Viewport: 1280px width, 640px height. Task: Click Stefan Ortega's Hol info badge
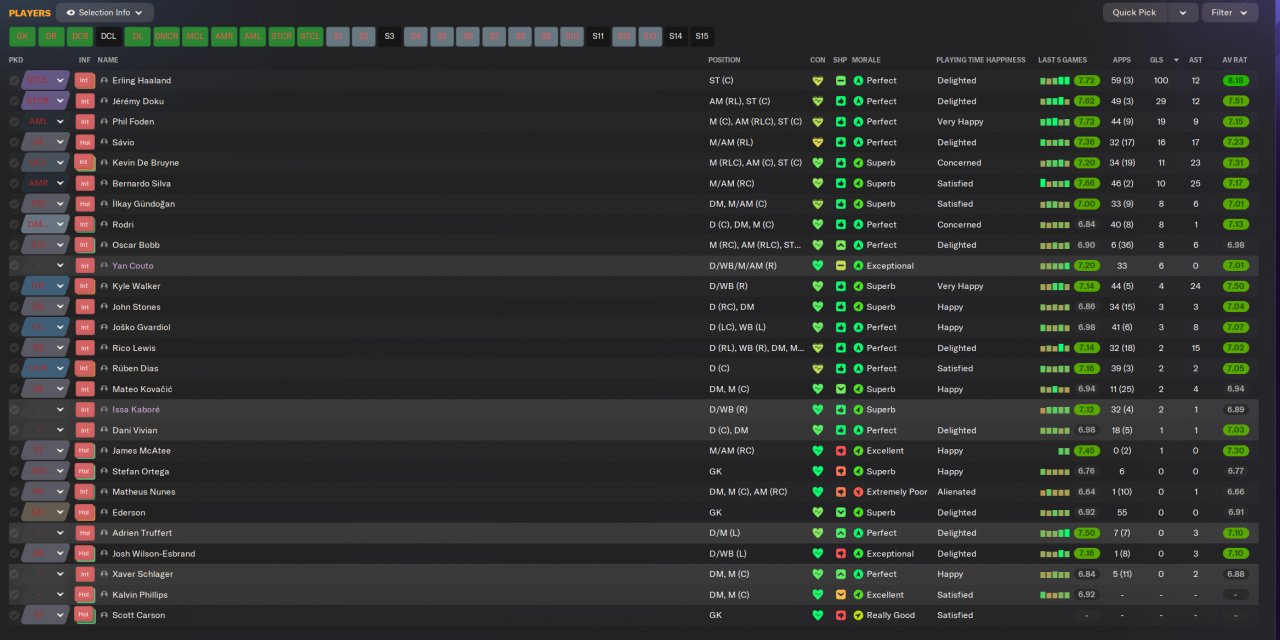pyautogui.click(x=84, y=471)
